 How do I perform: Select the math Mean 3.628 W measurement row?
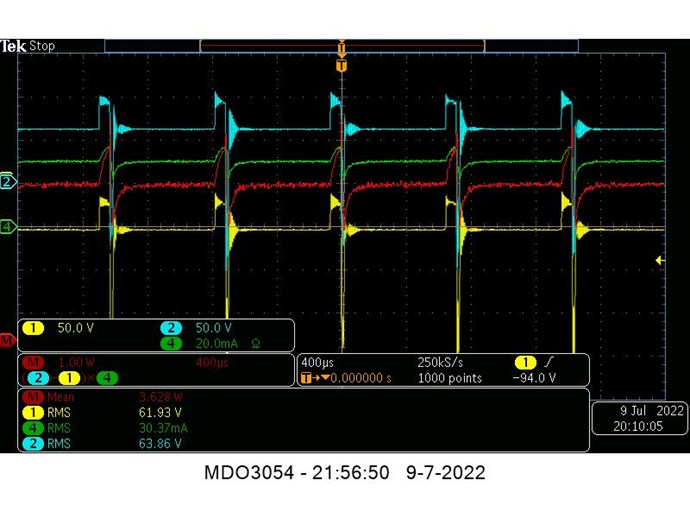tap(100, 397)
